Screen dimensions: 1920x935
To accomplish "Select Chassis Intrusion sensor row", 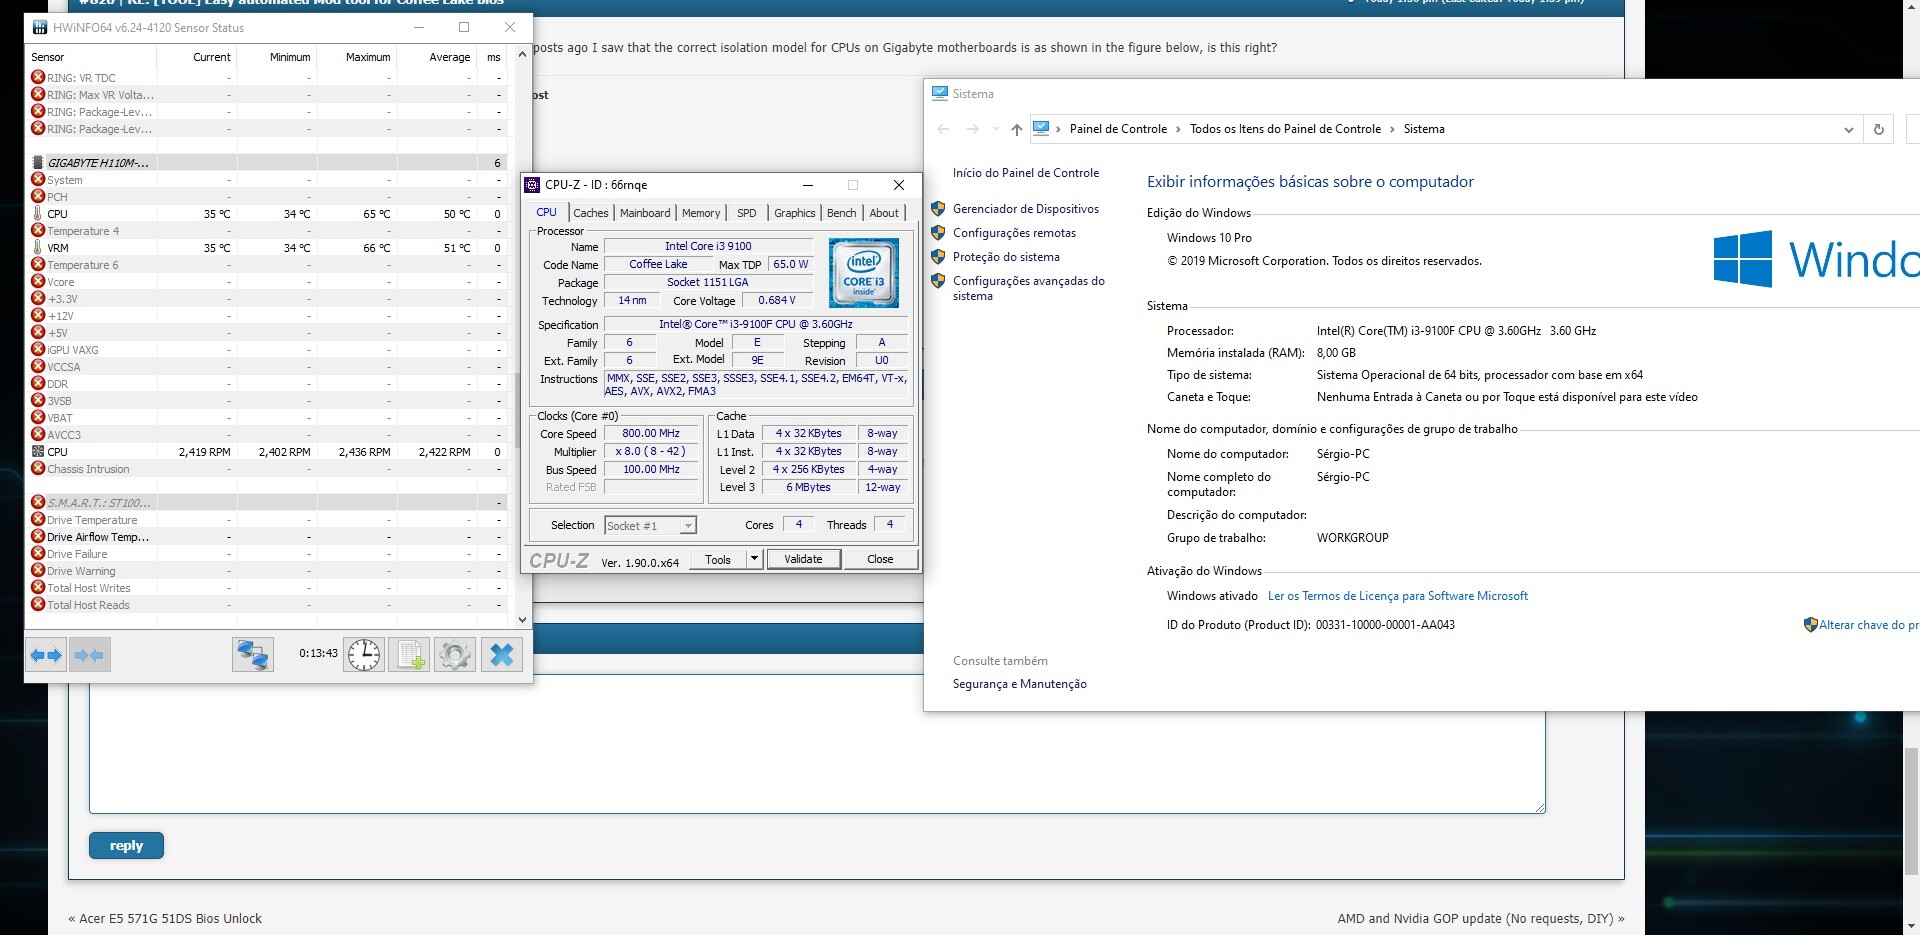I will 268,469.
